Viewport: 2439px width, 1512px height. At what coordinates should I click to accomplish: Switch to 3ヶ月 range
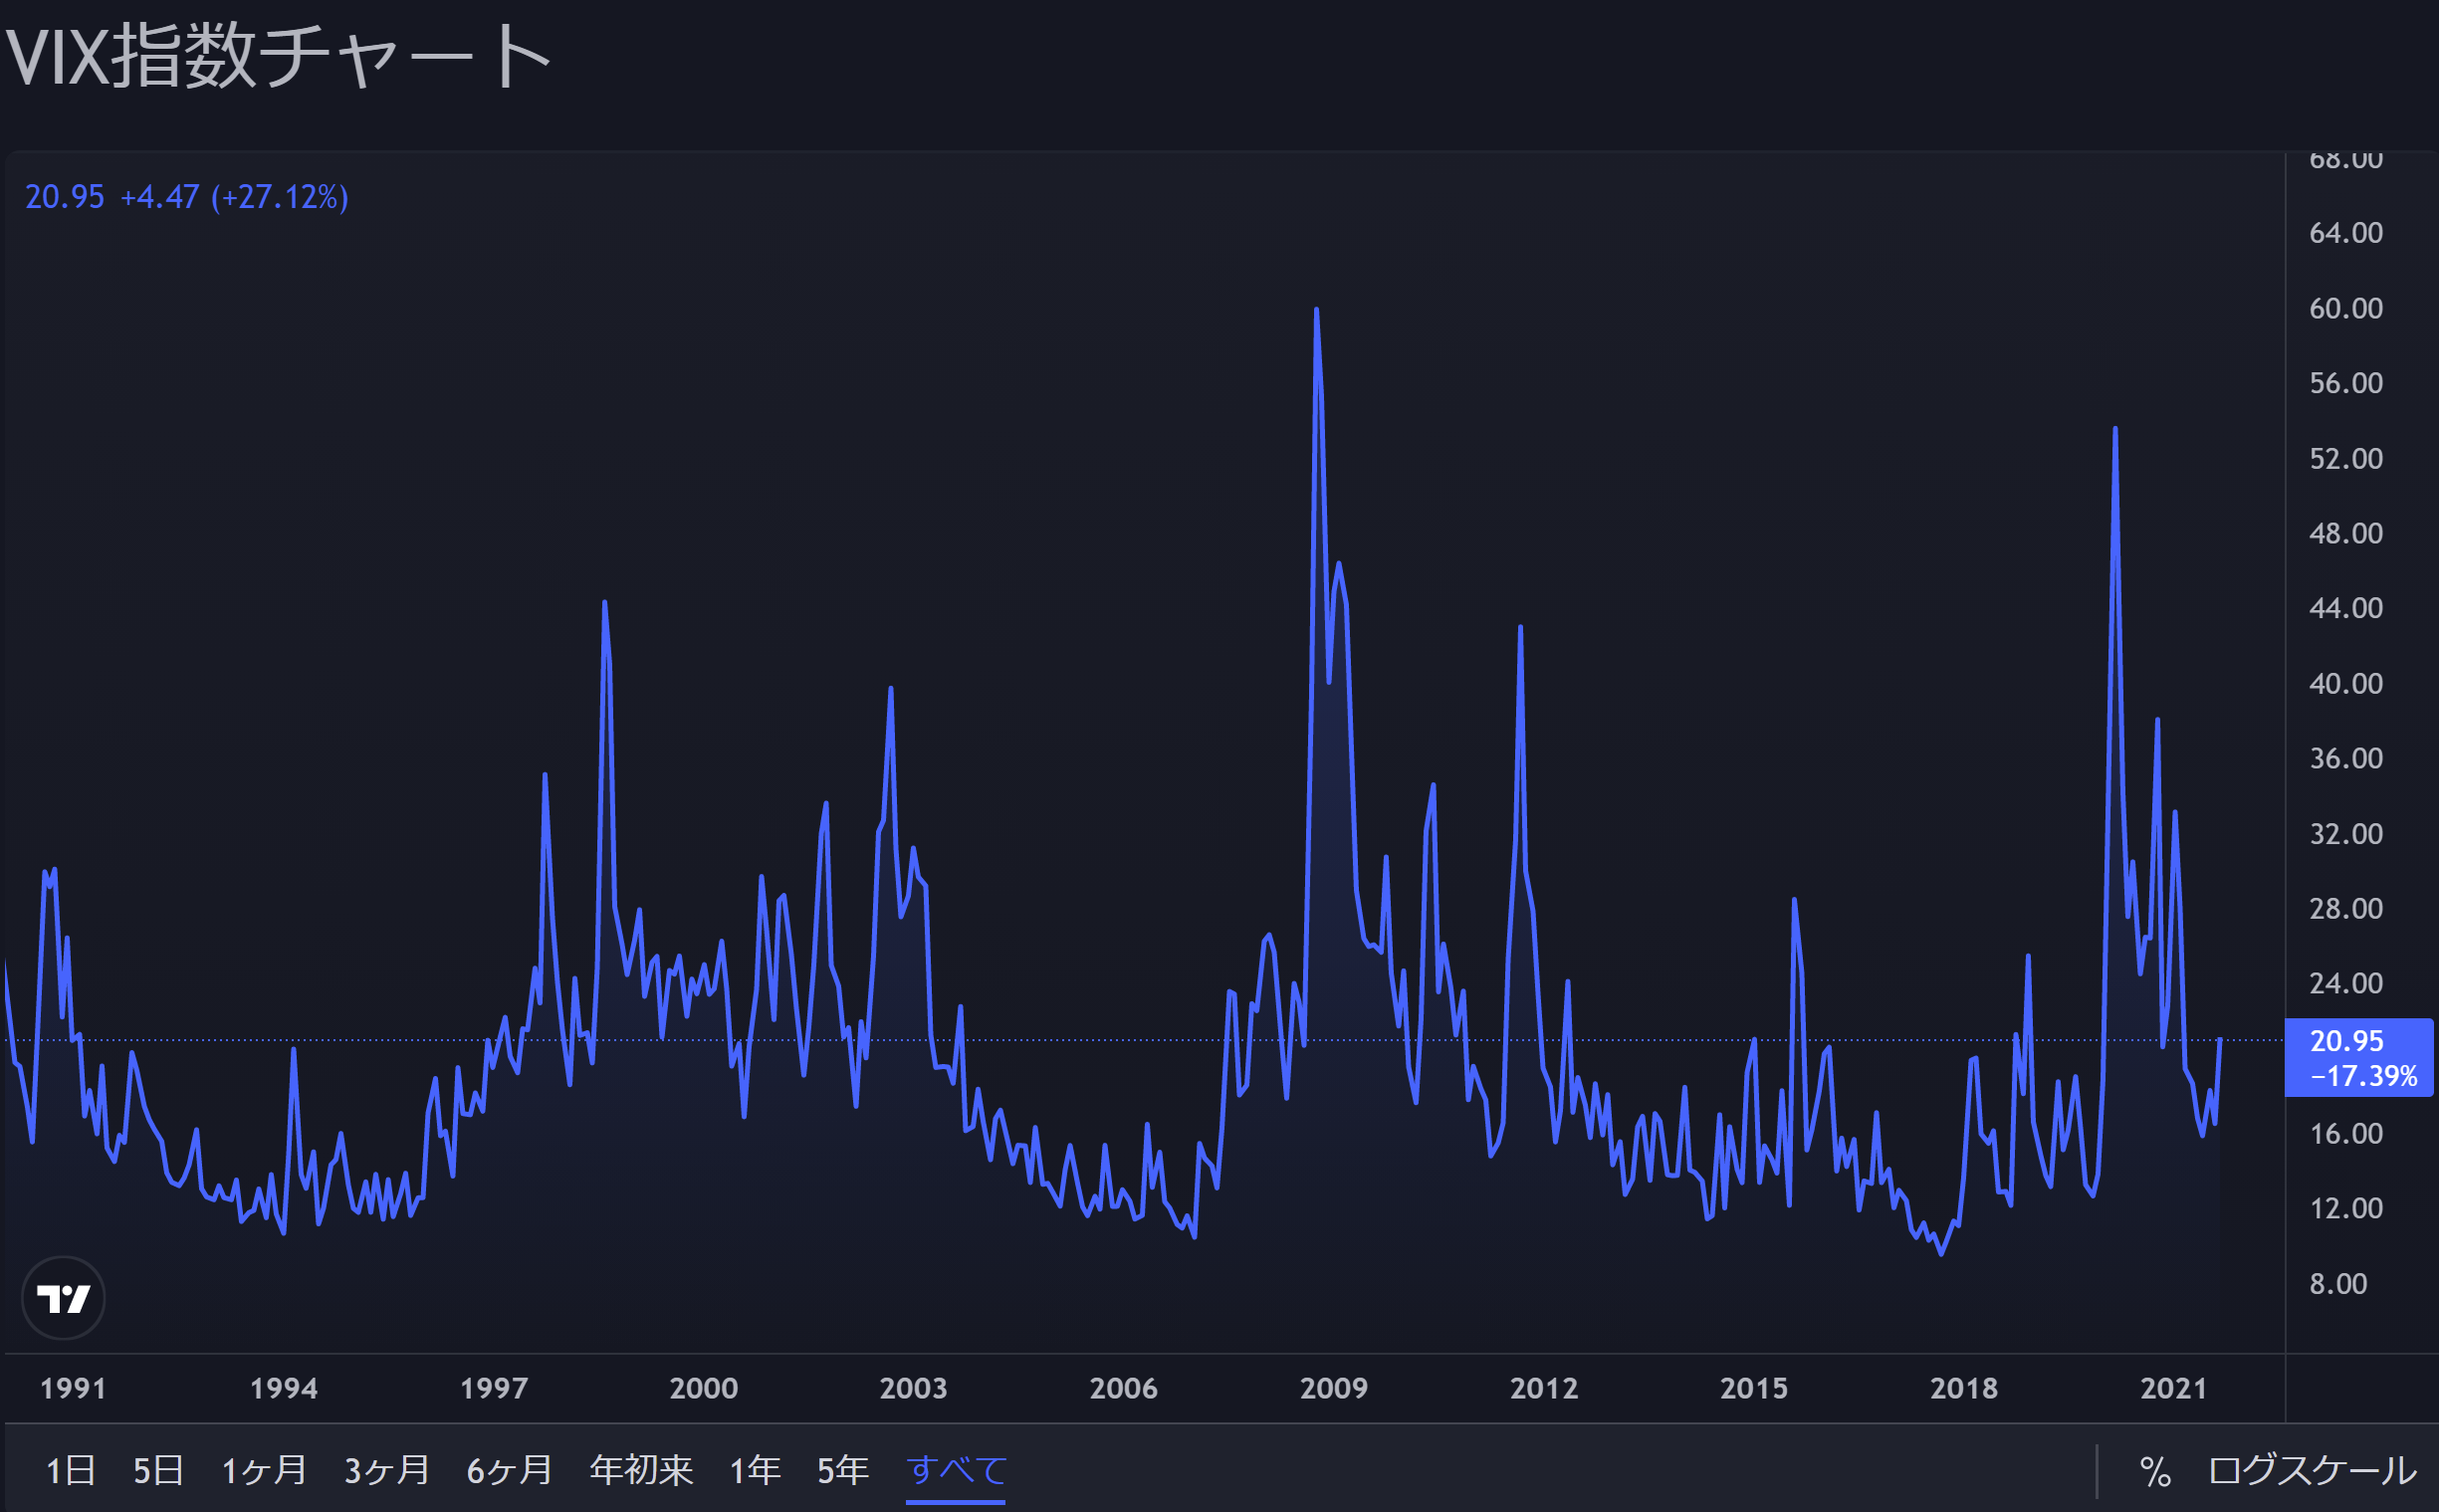(x=387, y=1470)
